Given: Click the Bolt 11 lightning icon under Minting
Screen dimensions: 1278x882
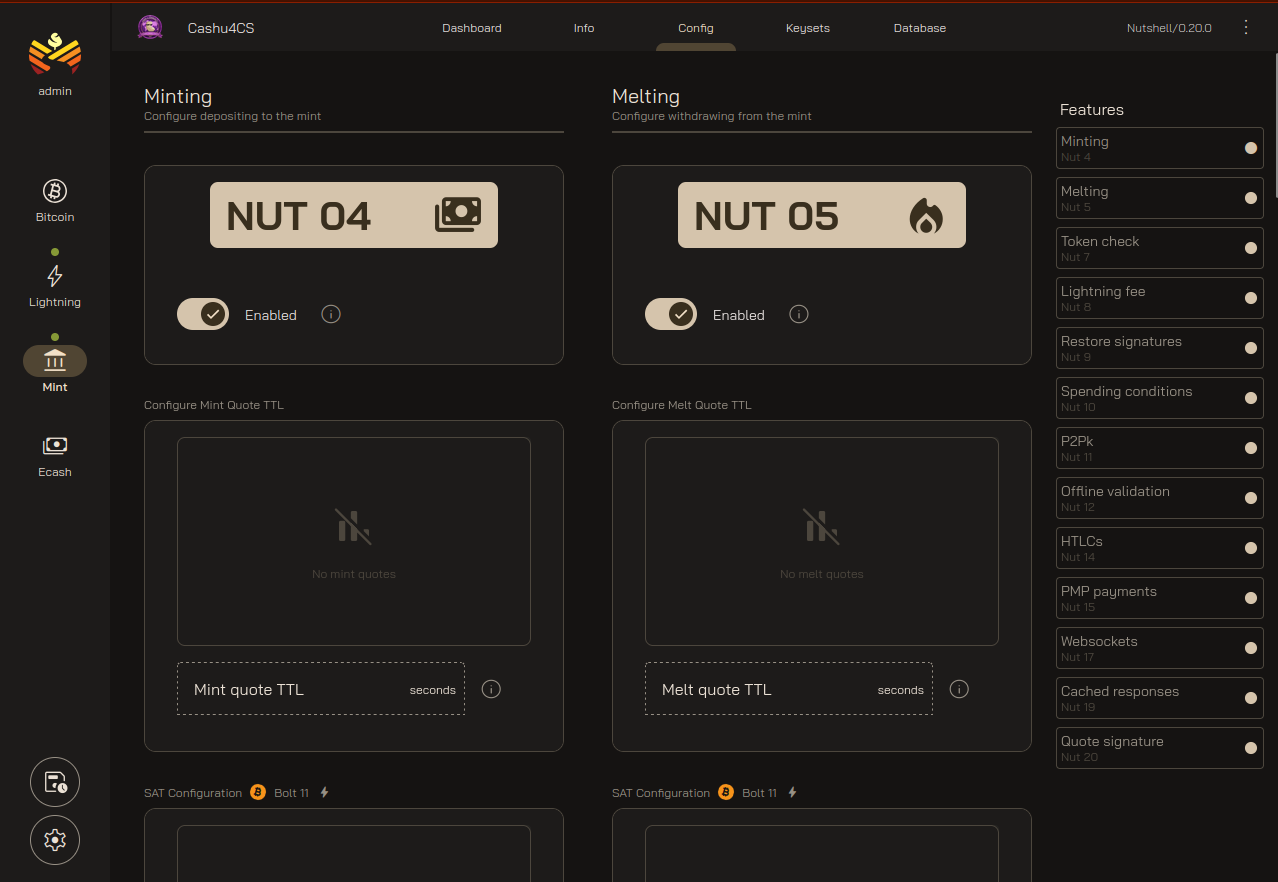Looking at the screenshot, I should pos(324,791).
